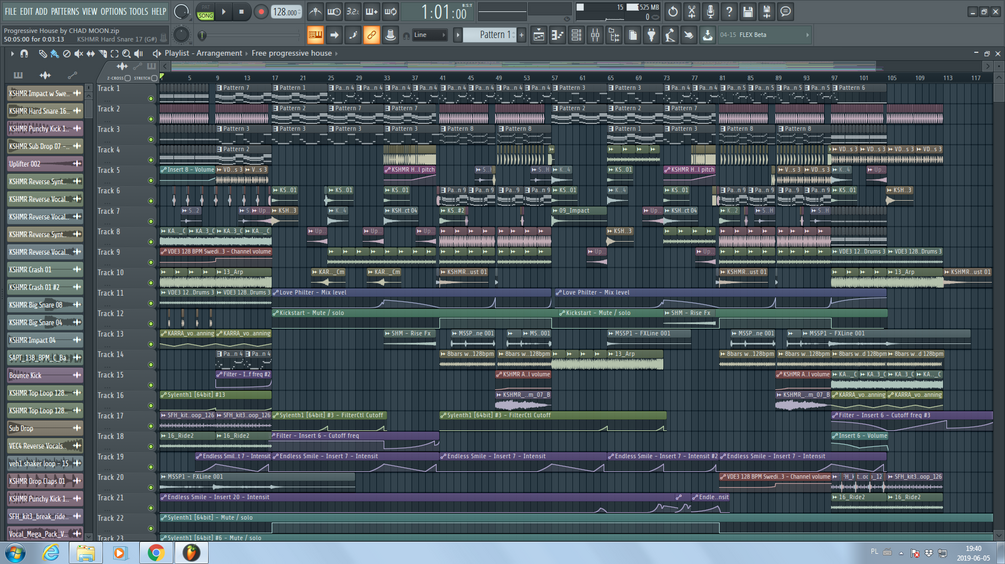Click the microphone one-click recording icon
Image resolution: width=1005 pixels, height=564 pixels.
(x=710, y=12)
